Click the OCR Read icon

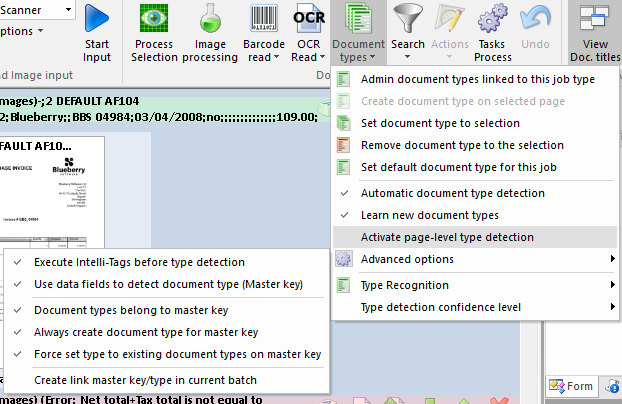[308, 21]
